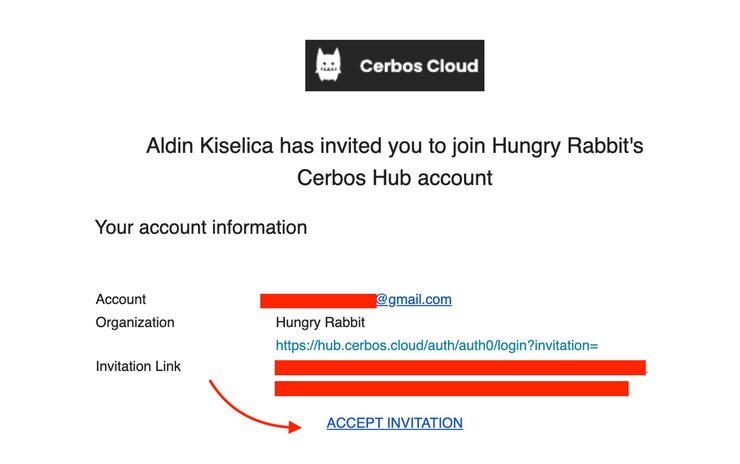Click the red redaction bar covering the email username

coord(318,301)
